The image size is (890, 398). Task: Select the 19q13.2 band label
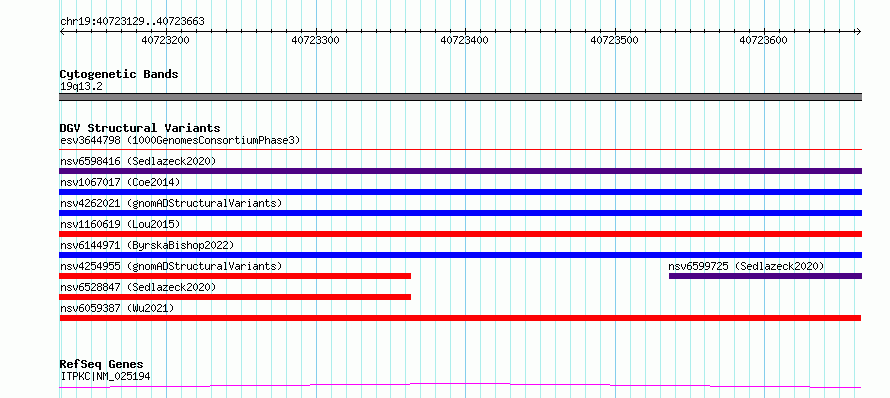click(x=81, y=87)
